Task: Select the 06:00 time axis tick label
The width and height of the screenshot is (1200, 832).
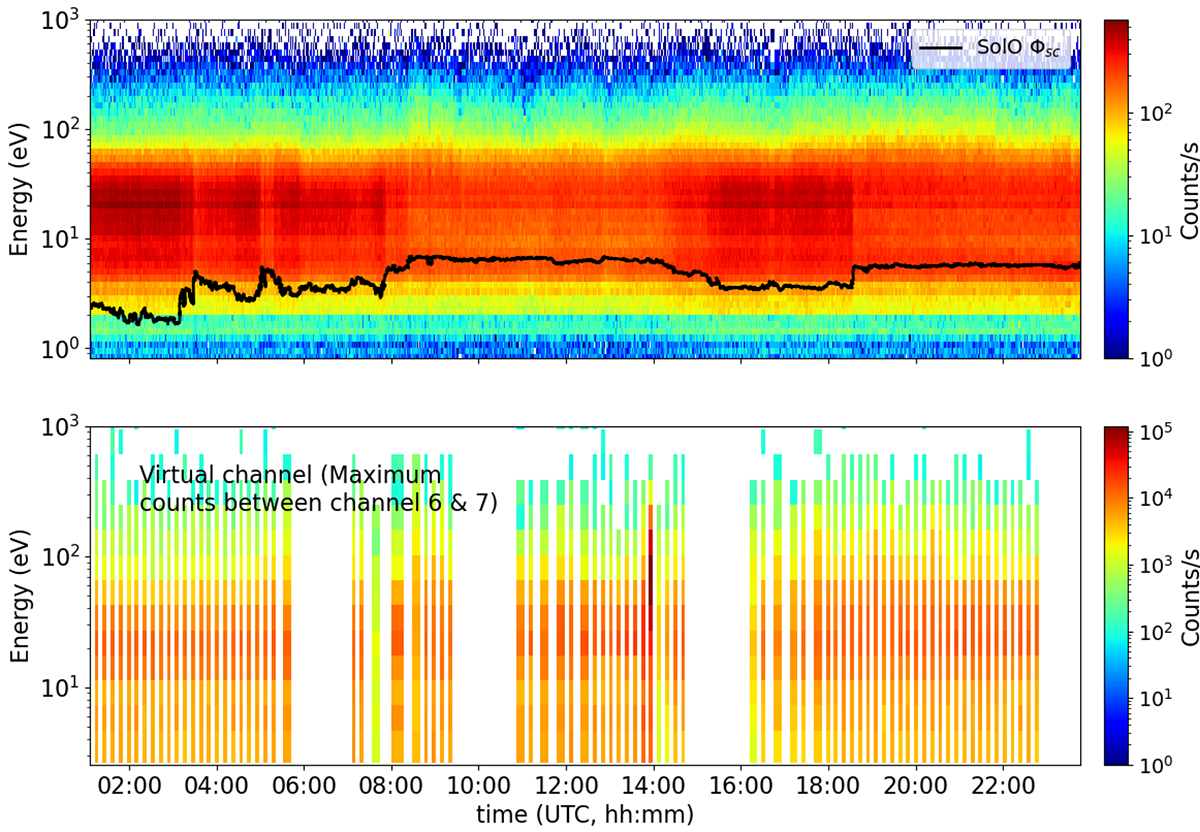Action: pyautogui.click(x=304, y=785)
